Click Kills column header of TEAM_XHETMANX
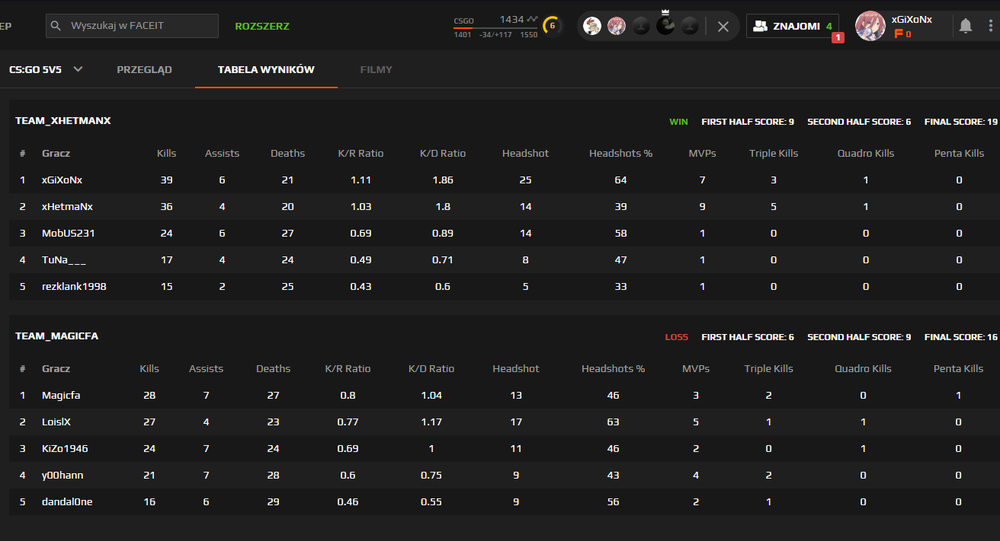This screenshot has height=541, width=1000. (x=166, y=153)
